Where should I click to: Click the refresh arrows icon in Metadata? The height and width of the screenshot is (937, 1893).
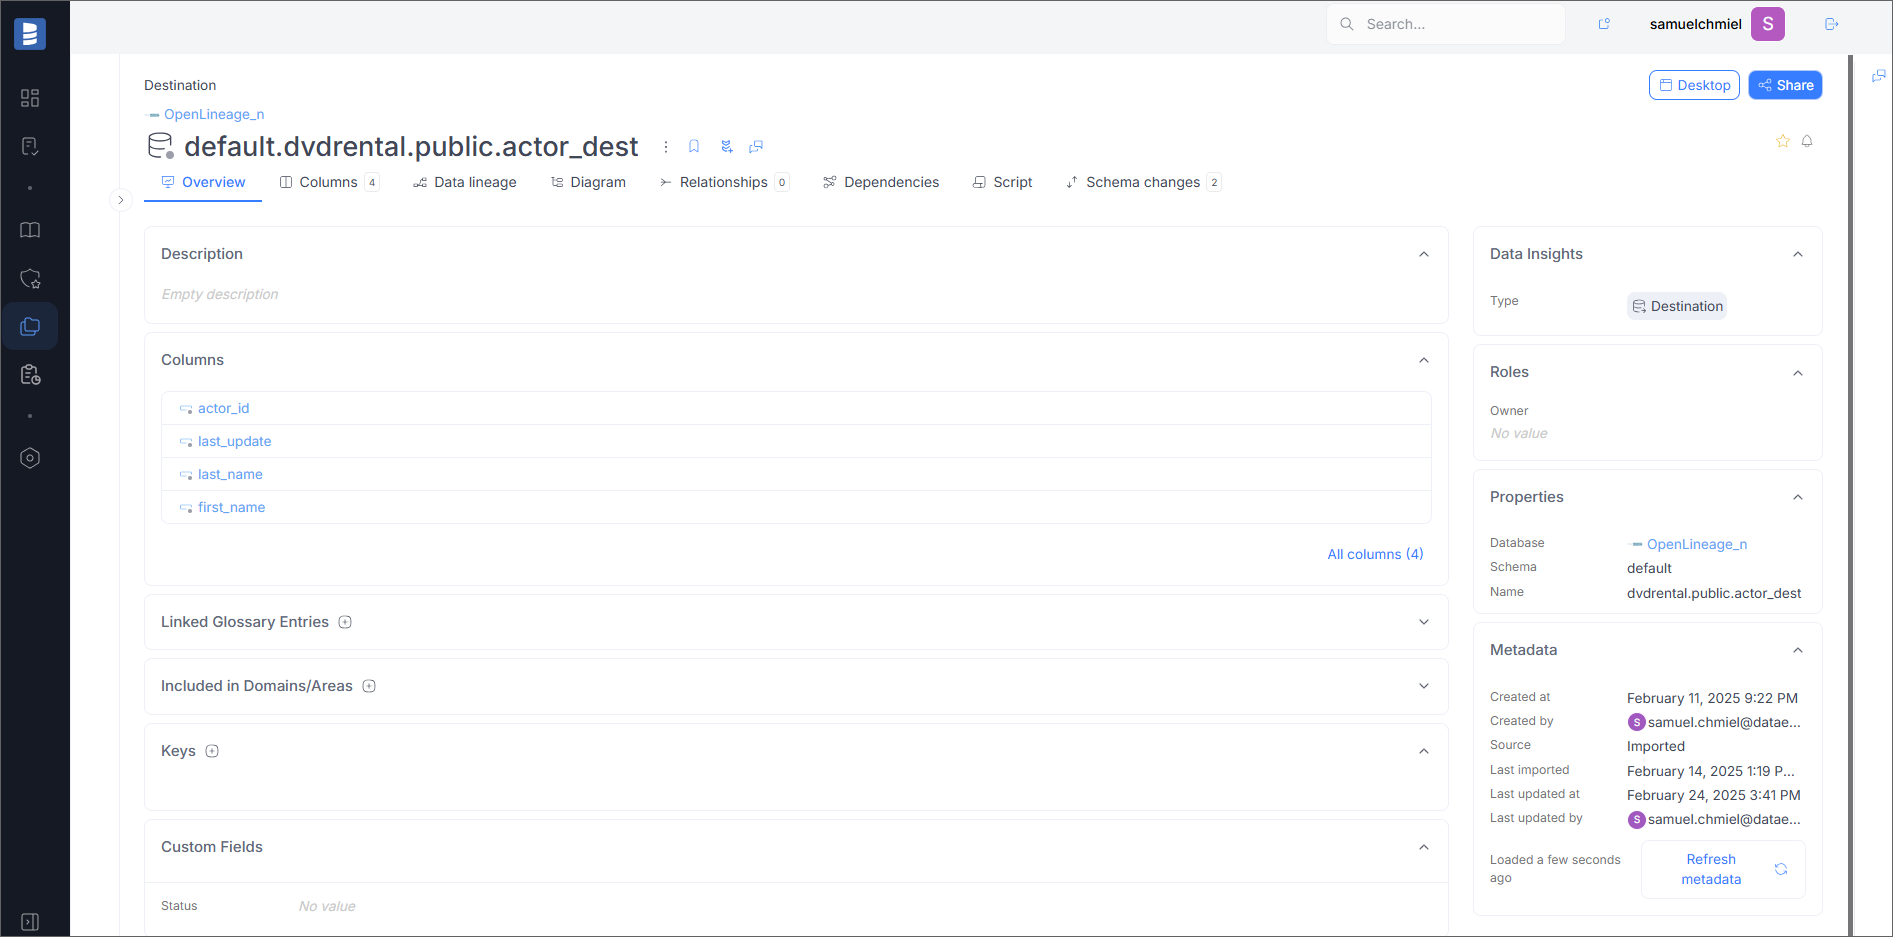click(1781, 869)
